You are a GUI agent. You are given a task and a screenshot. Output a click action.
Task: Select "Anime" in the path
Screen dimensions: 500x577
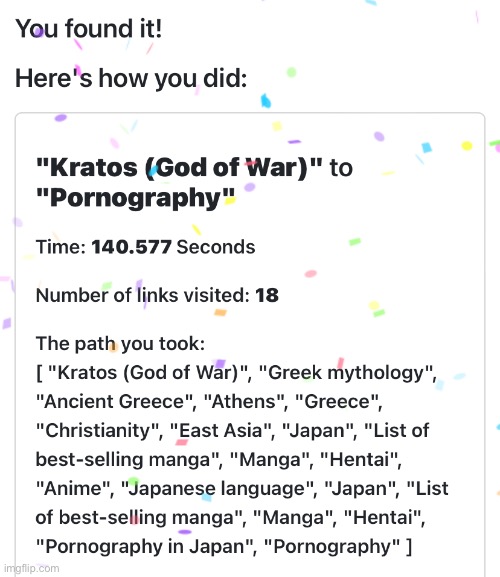click(73, 488)
